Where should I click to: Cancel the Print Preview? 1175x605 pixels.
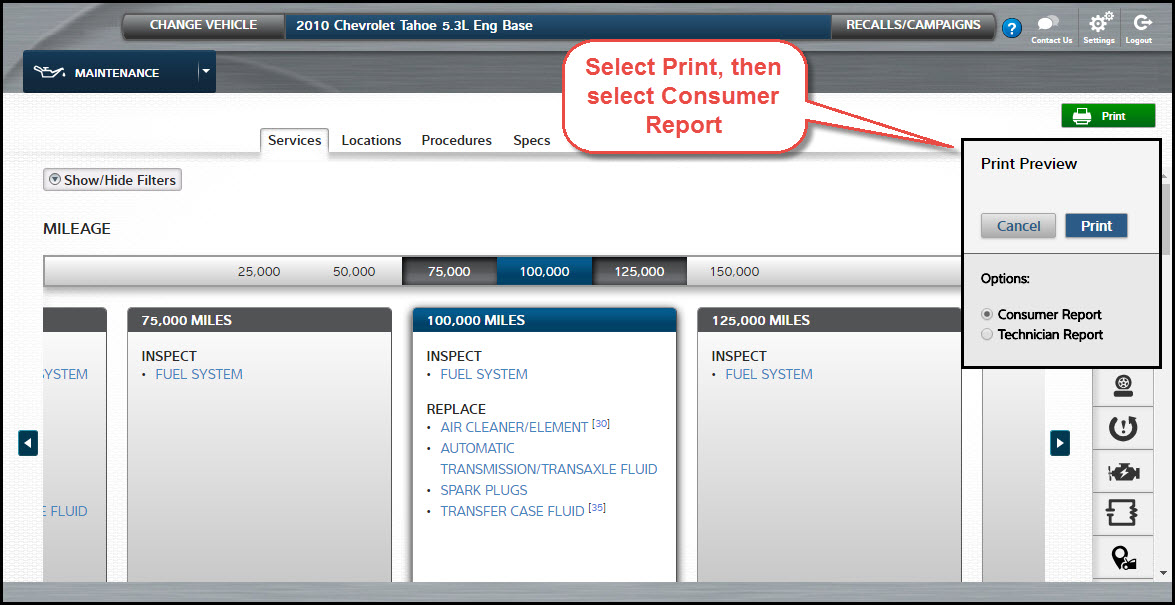(x=1018, y=226)
